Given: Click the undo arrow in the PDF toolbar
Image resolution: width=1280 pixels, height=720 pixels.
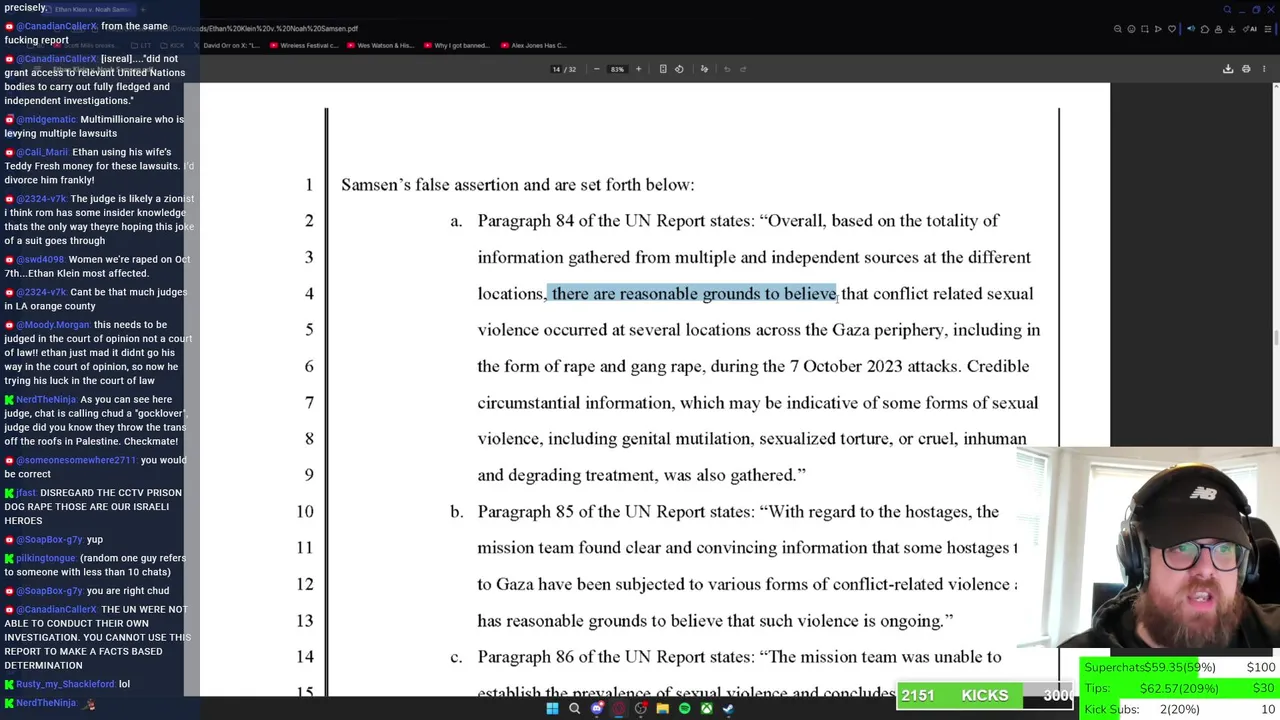Looking at the screenshot, I should (x=727, y=69).
